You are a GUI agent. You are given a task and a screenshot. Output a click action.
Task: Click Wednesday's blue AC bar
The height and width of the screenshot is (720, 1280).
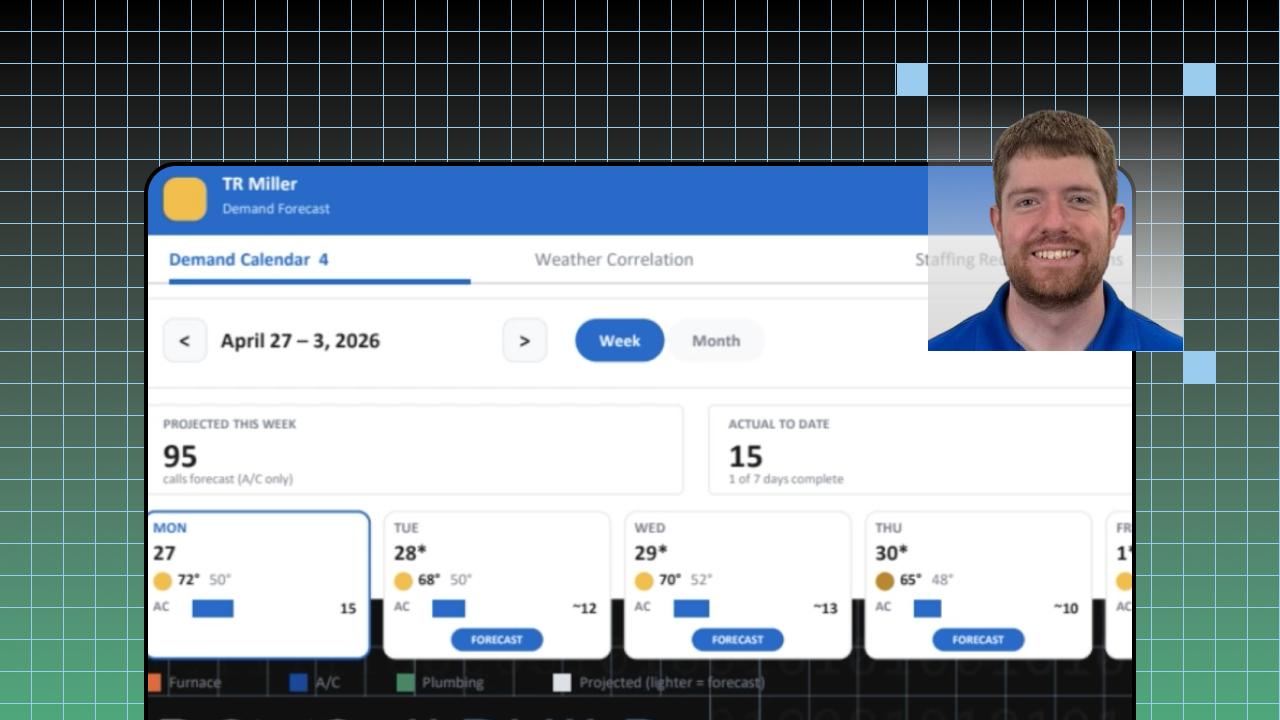691,608
